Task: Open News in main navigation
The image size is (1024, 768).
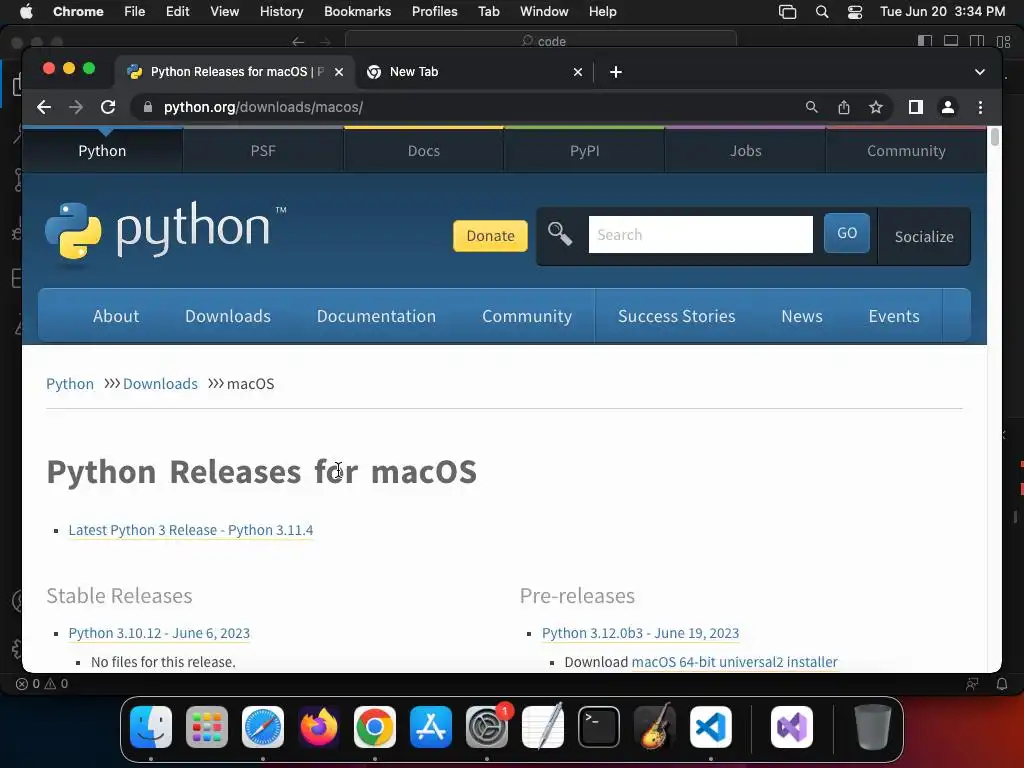Action: pyautogui.click(x=802, y=316)
